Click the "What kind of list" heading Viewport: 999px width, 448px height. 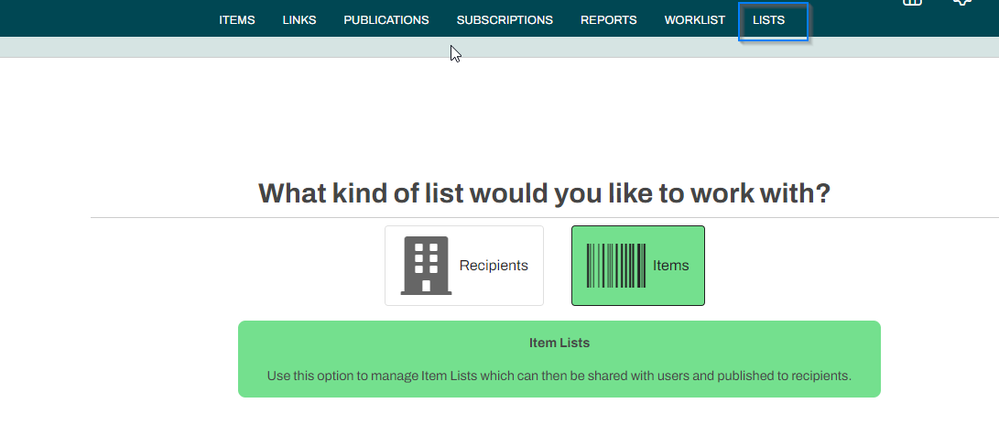tap(544, 193)
